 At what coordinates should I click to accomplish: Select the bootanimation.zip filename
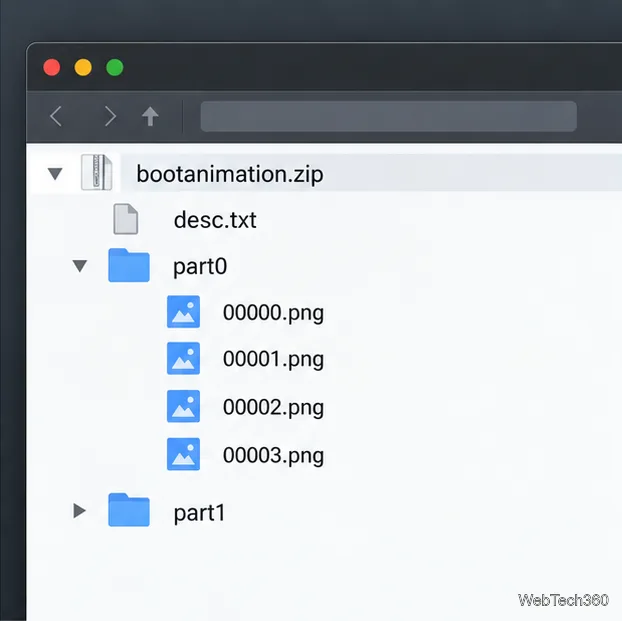click(230, 175)
